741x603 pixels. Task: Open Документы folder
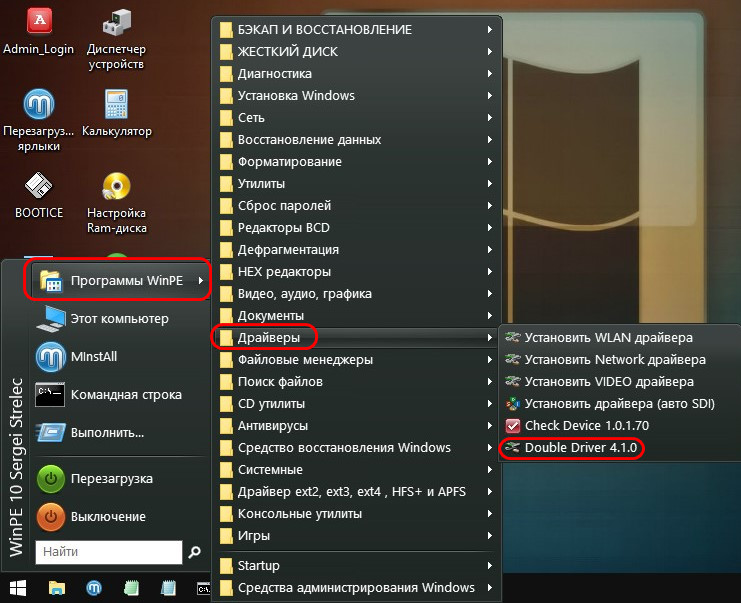coord(357,316)
